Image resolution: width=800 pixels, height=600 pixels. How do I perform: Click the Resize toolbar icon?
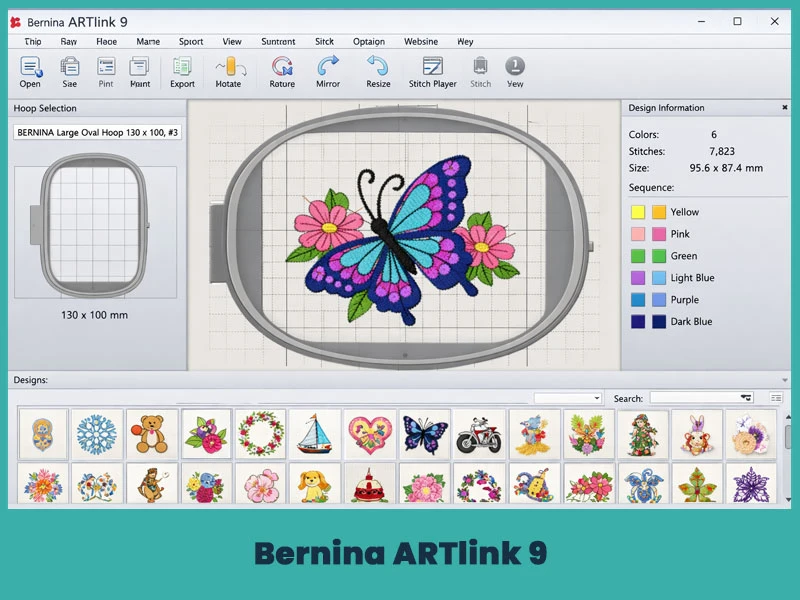(378, 67)
